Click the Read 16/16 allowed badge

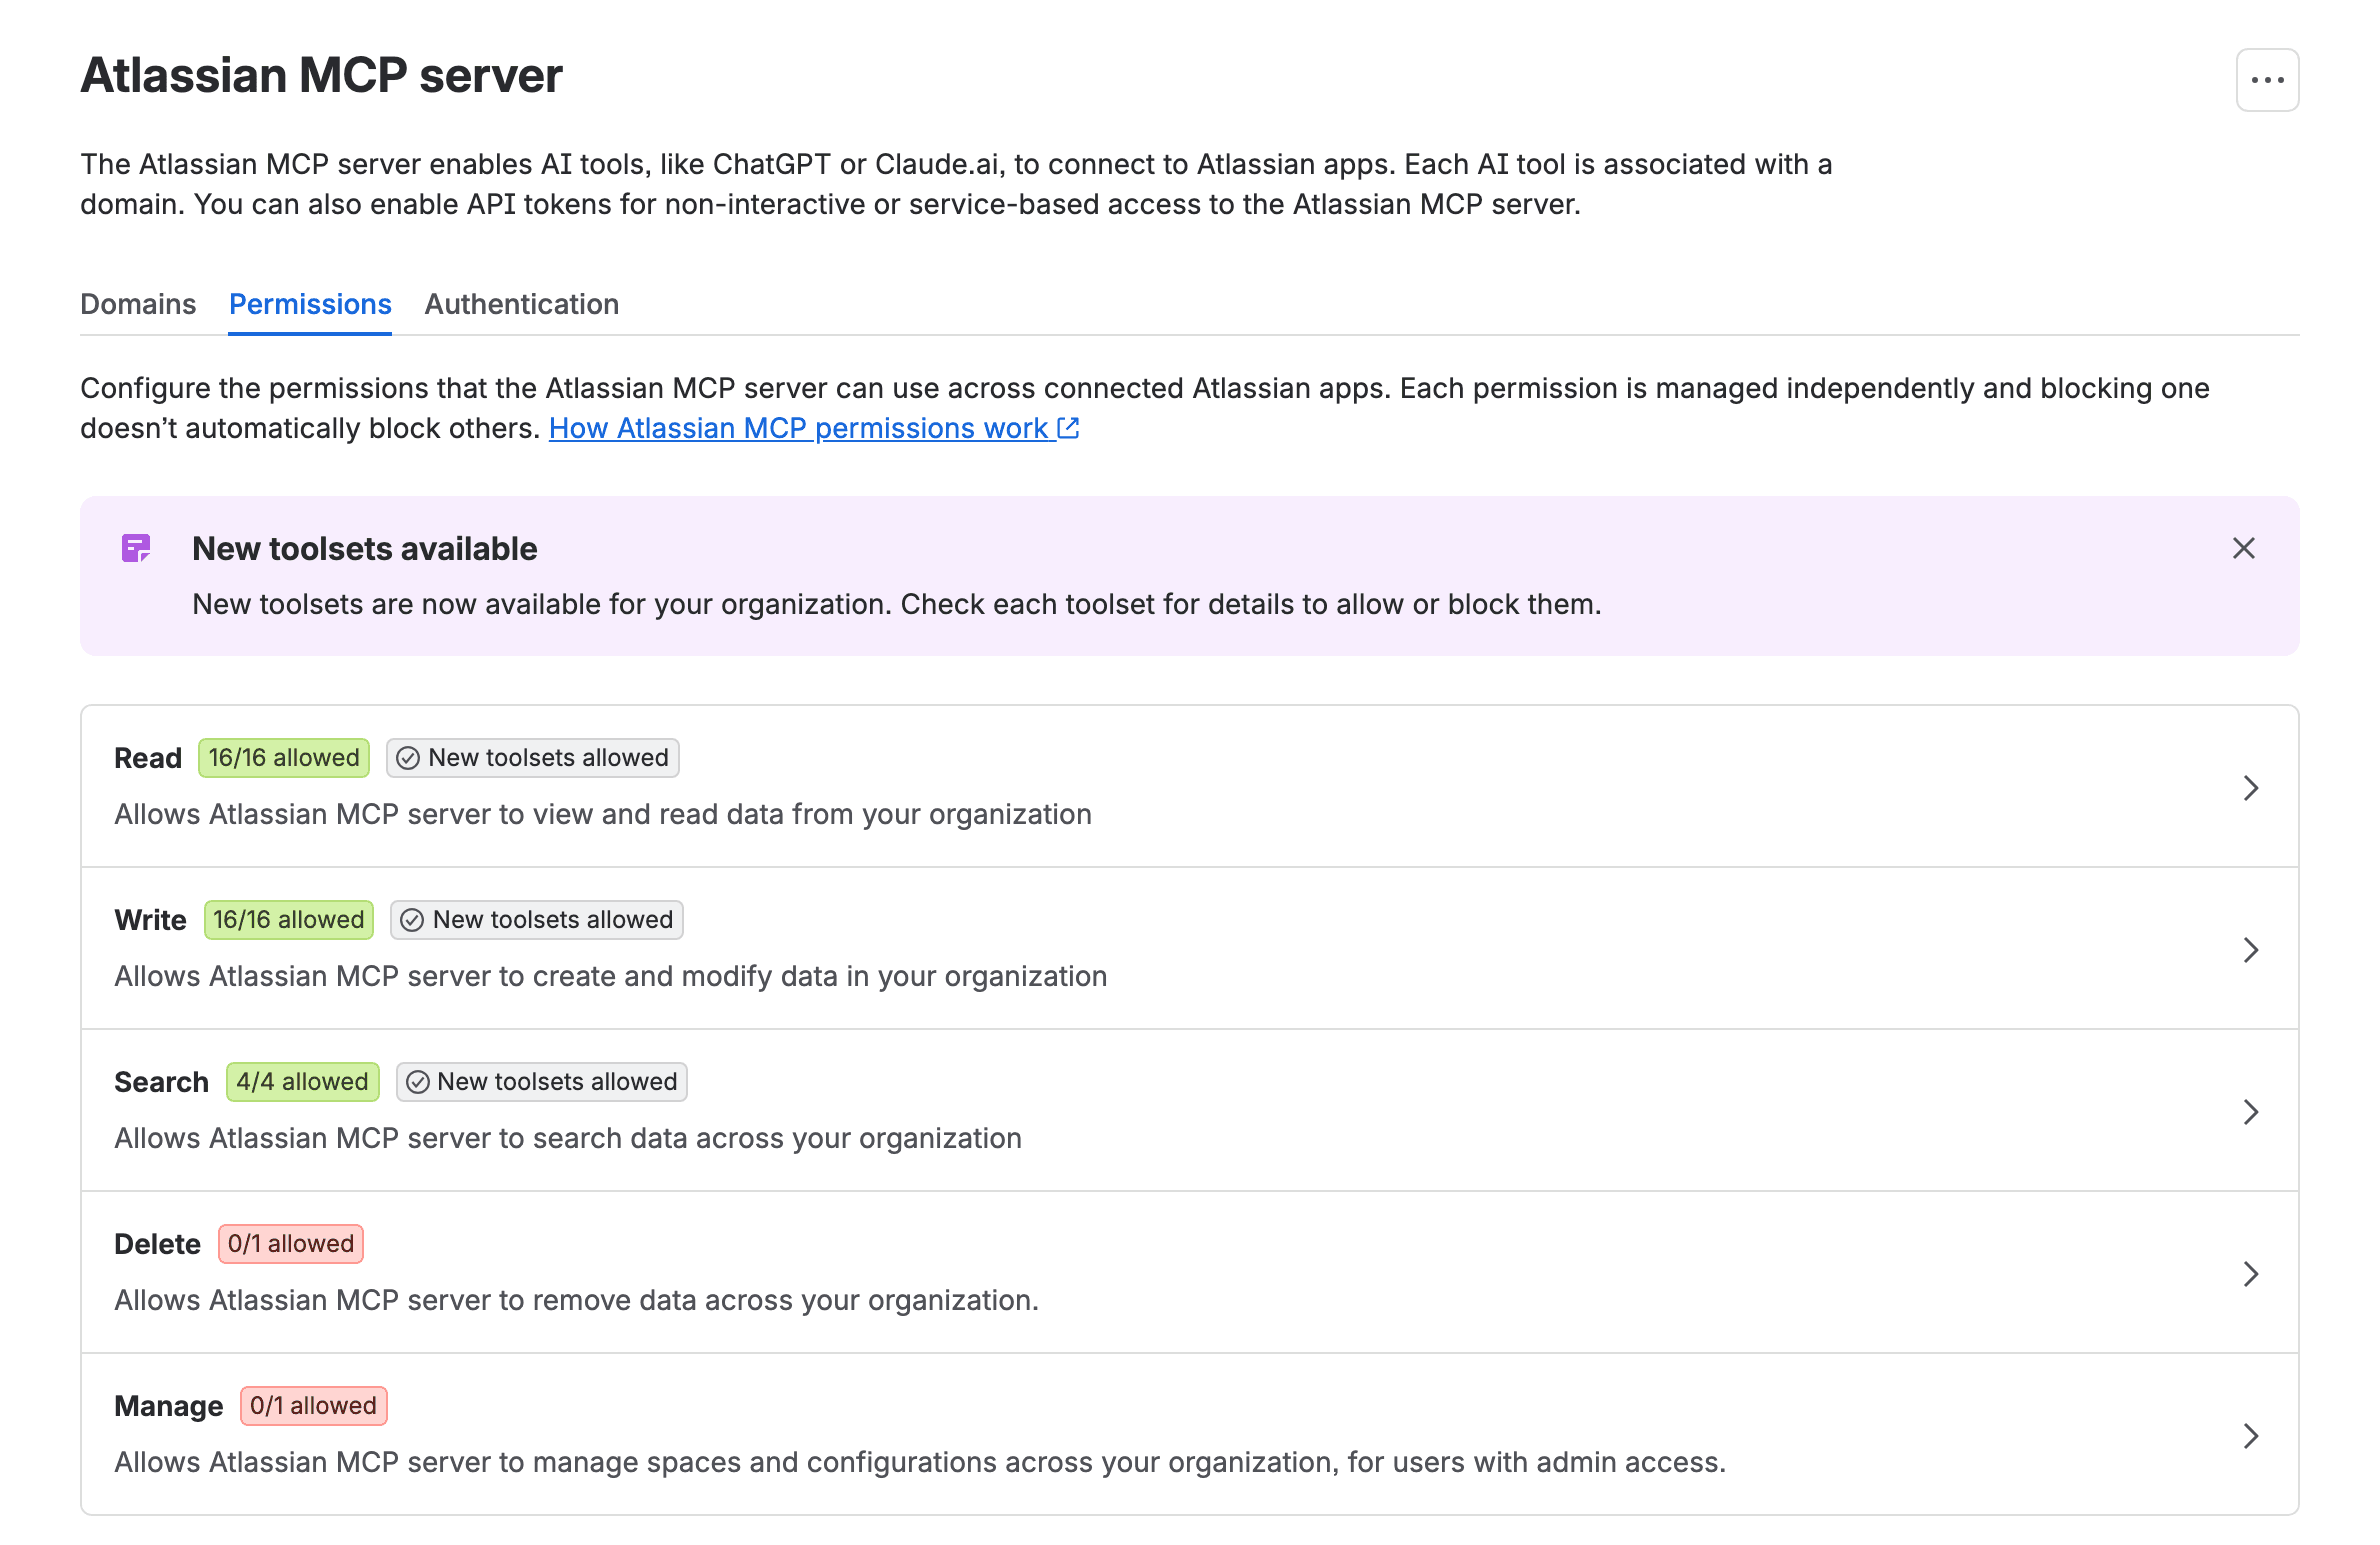(x=284, y=758)
